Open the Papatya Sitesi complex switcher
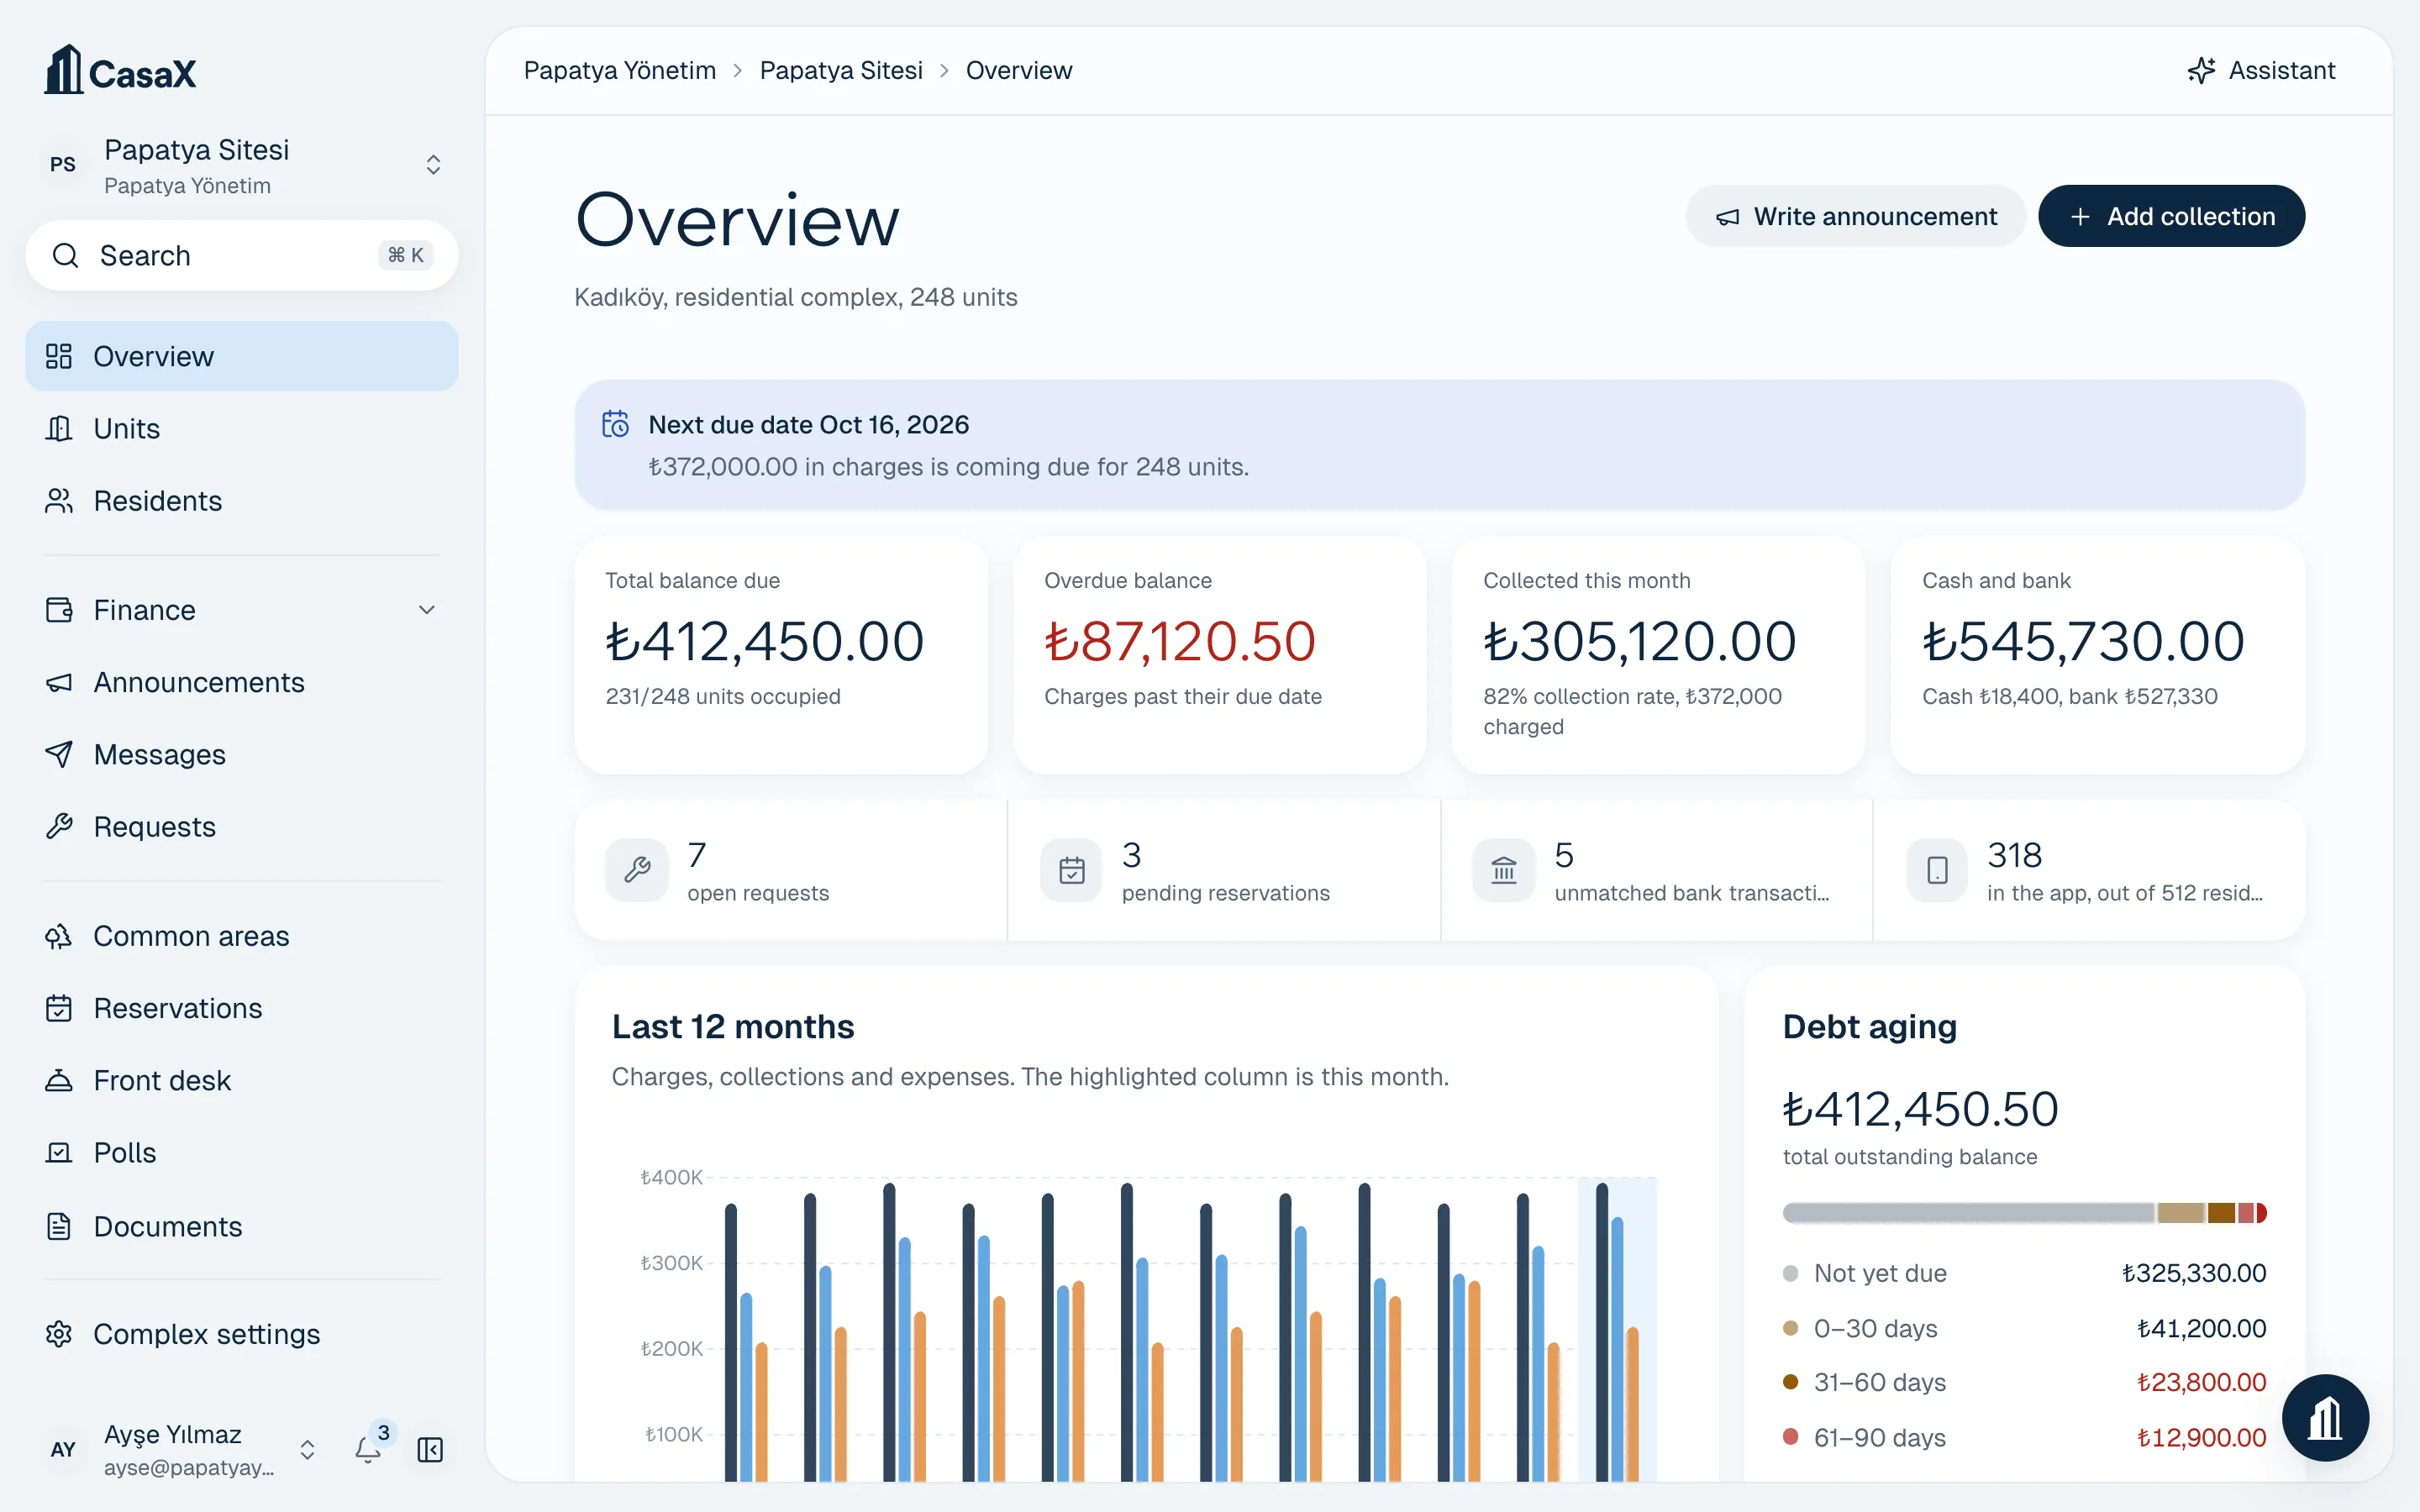Screen dimensions: 2420x1512 click(242, 165)
